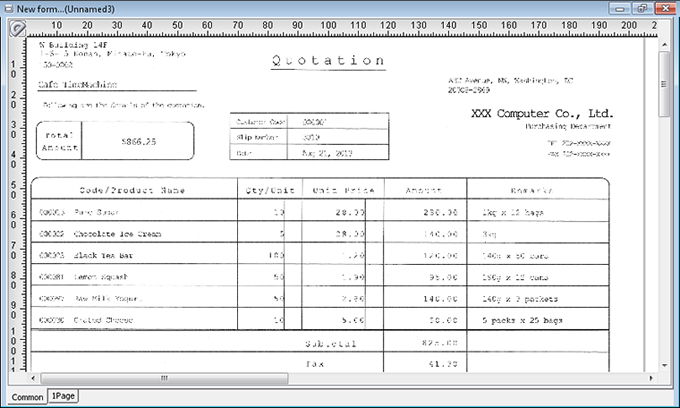Click the Aug 21, 2012 date field
The height and width of the screenshot is (408, 680).
(327, 153)
